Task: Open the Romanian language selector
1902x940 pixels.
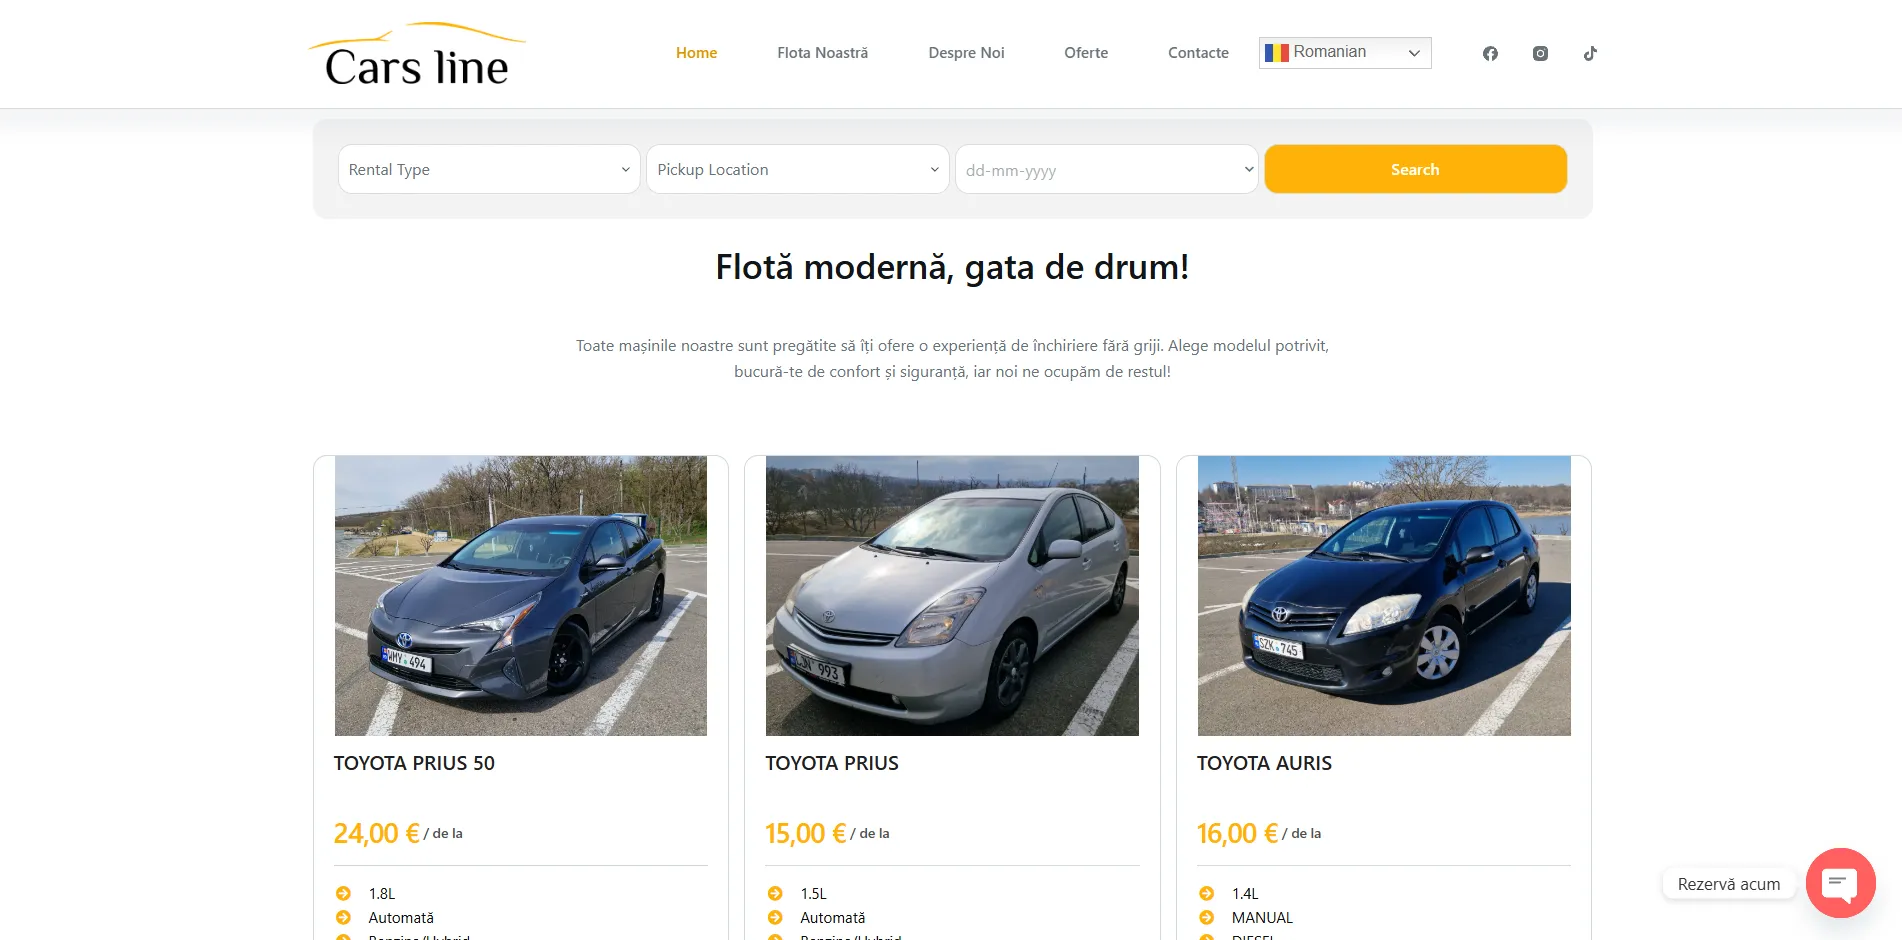Action: click(x=1344, y=52)
